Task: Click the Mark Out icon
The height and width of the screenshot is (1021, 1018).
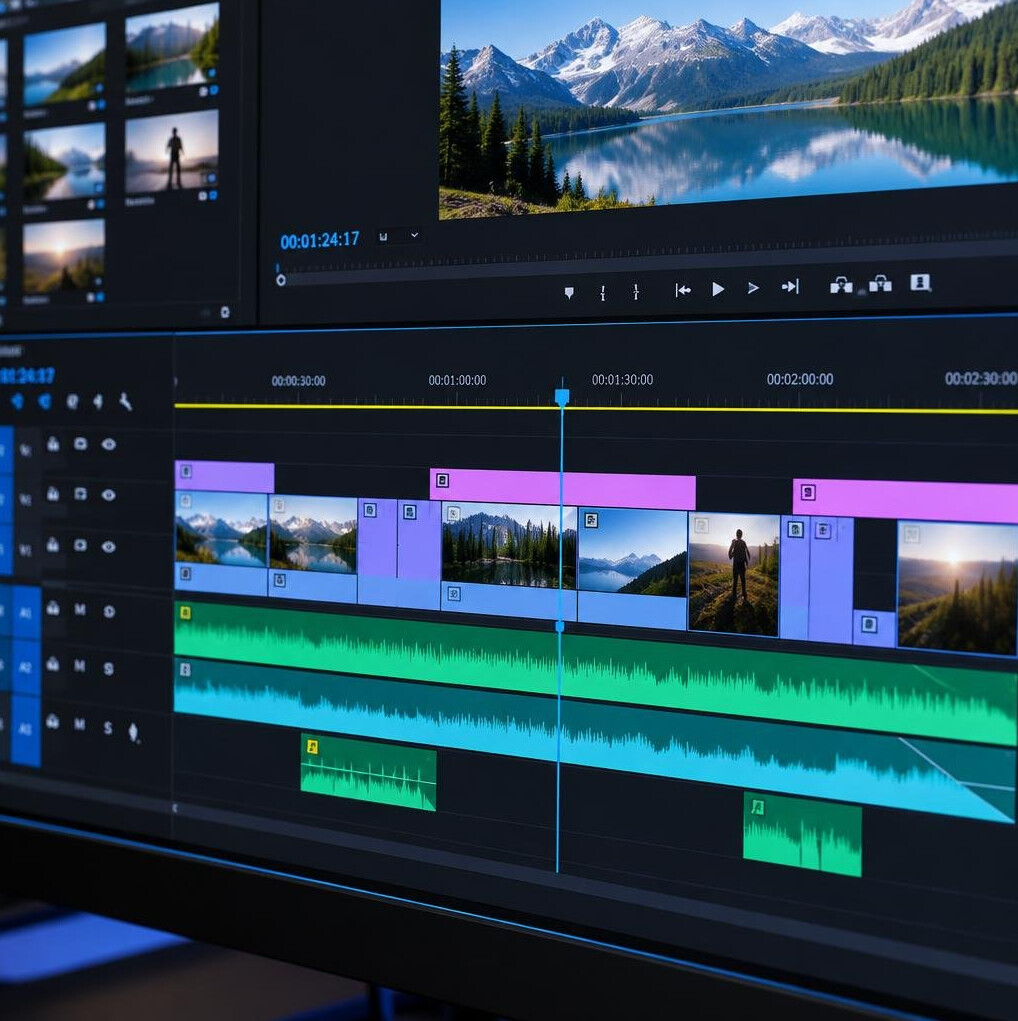Action: tap(636, 291)
